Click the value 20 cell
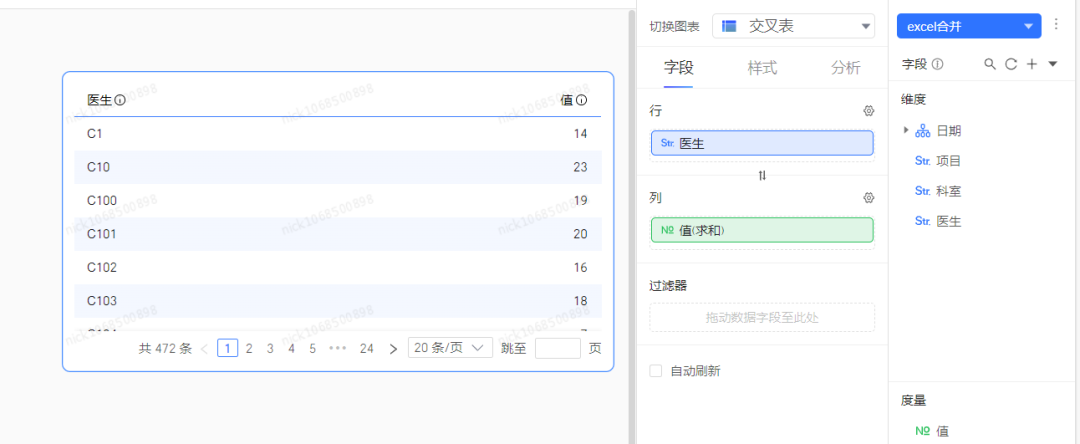 coord(580,234)
